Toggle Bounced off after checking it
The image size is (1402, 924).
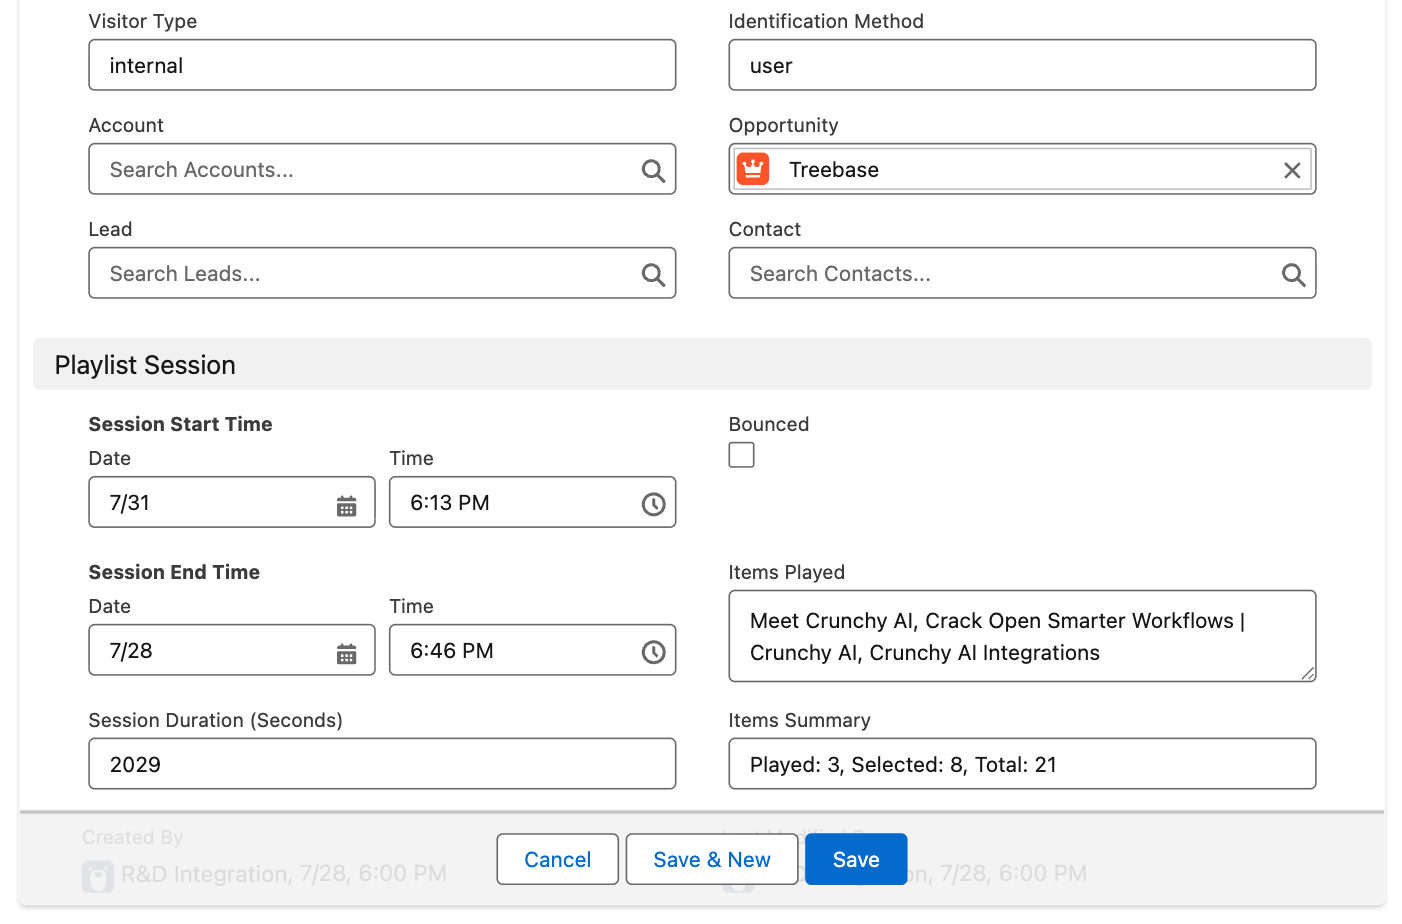[x=741, y=454]
